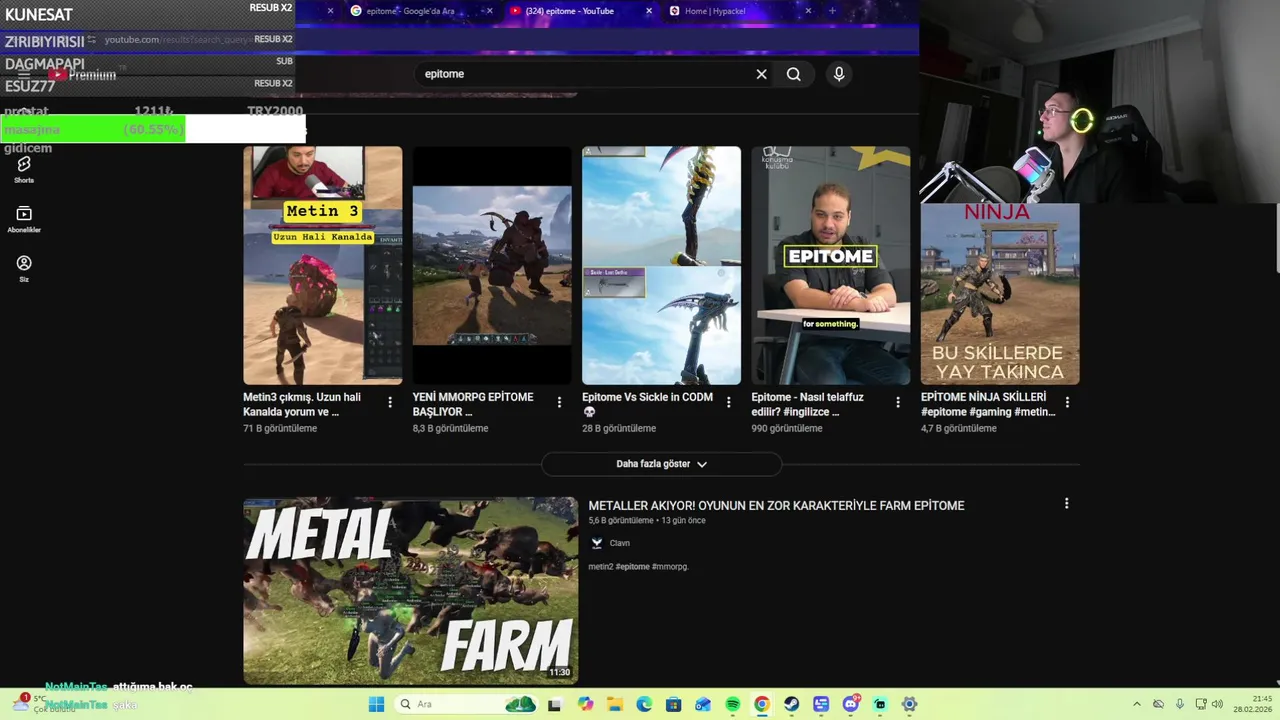Open the Siz profile section
1280x720 pixels.
24,268
